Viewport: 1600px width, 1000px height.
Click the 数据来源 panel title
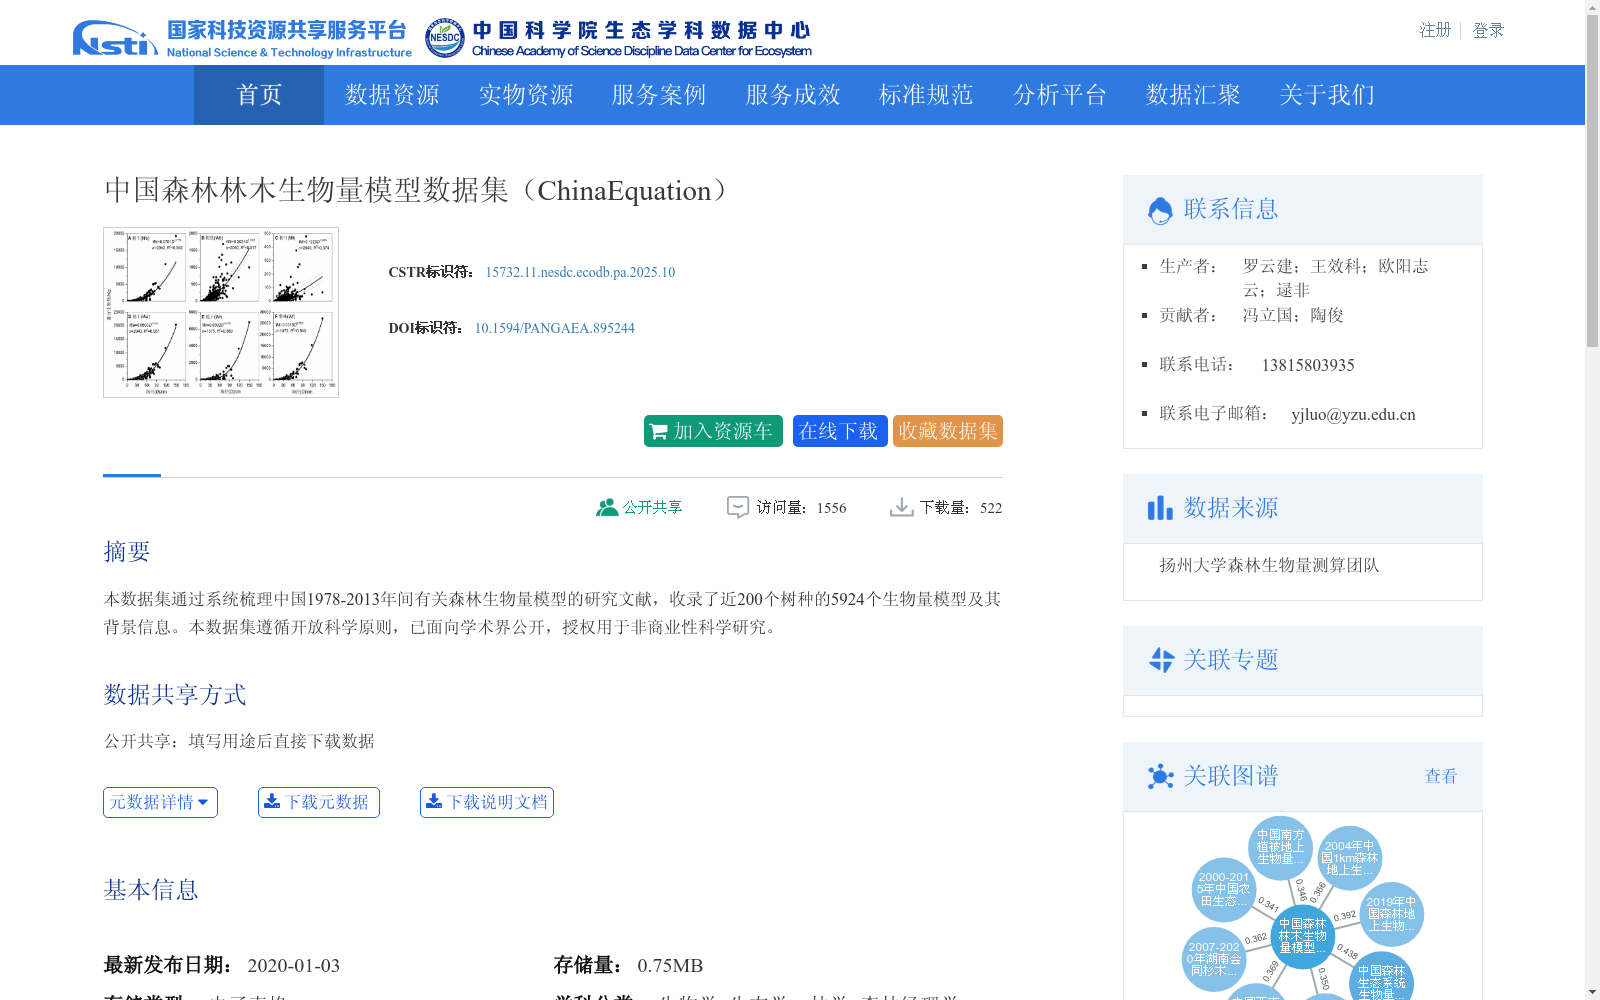click(1231, 508)
